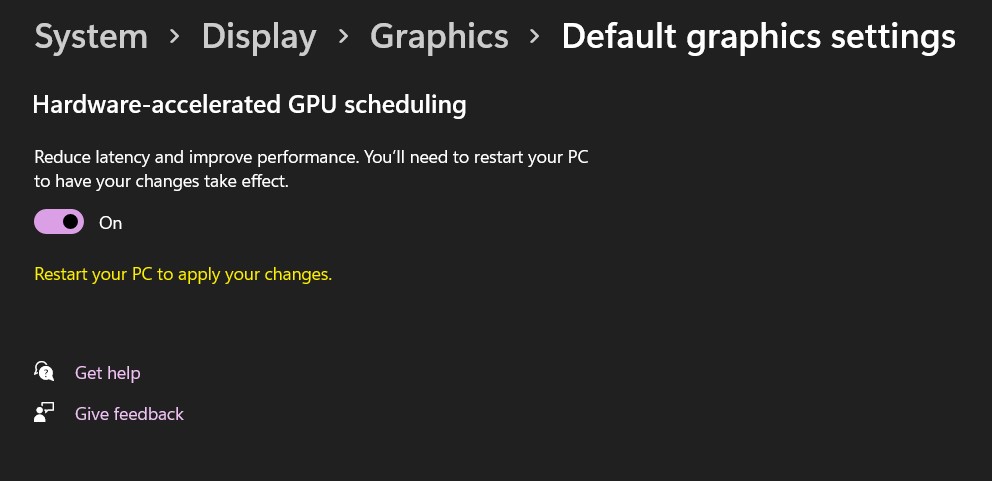The height and width of the screenshot is (481, 992).
Task: Navigate to the Display breadcrumb level
Action: (259, 37)
